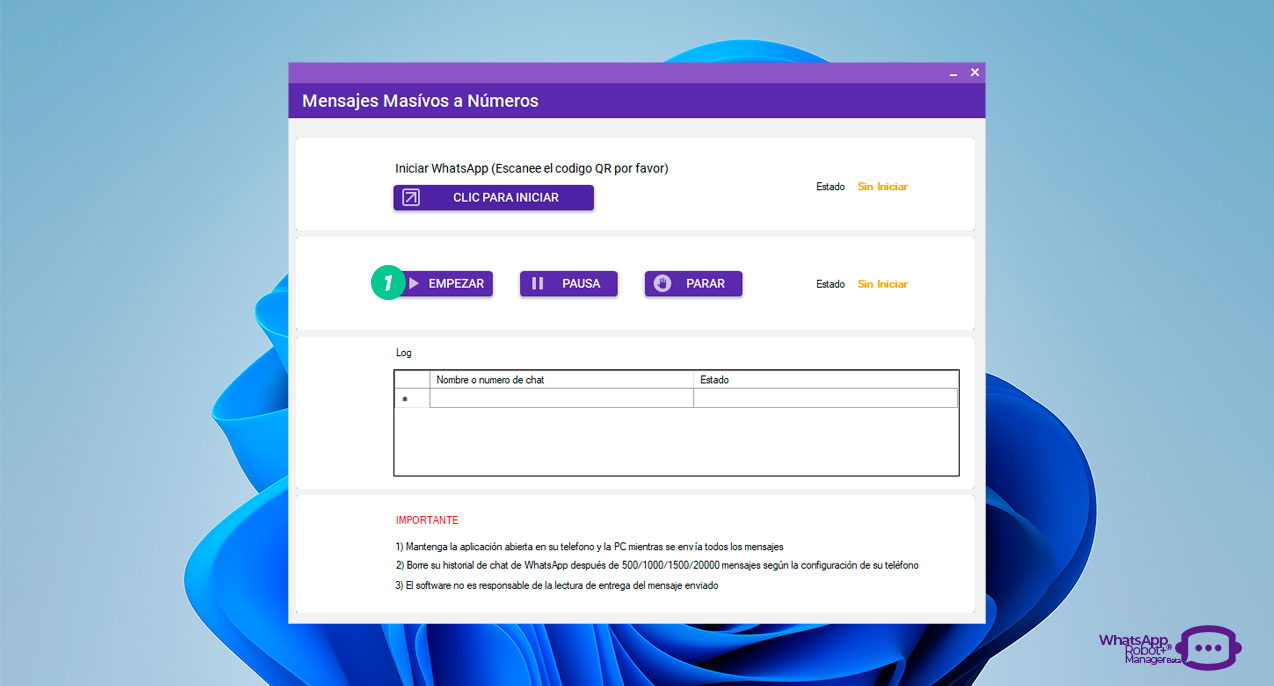
Task: Click the 'Iniciar WhatsApp (Escanee el codigo QR' text
Action: coord(532,168)
